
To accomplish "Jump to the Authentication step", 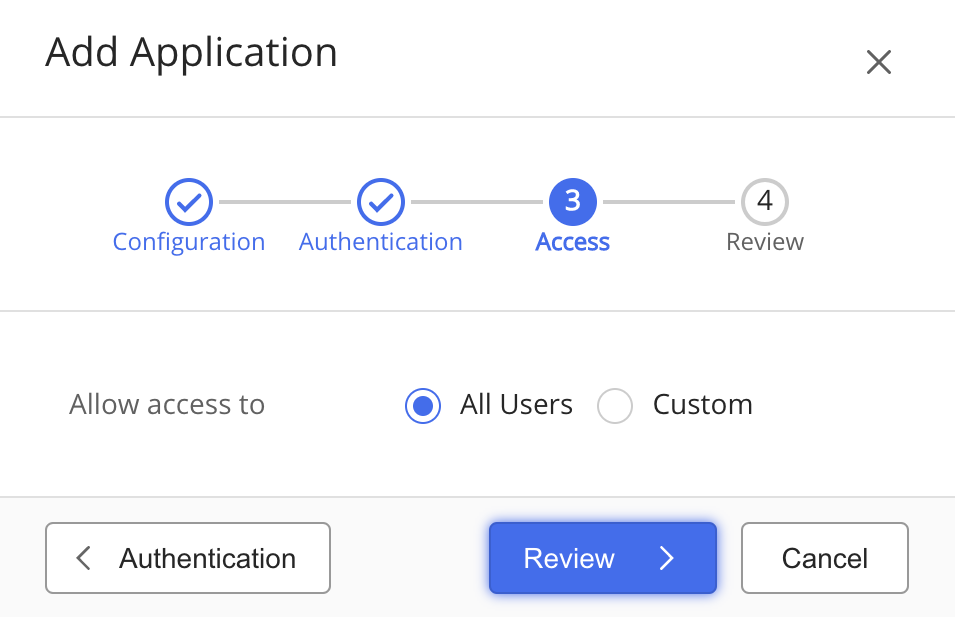I will 381,241.
